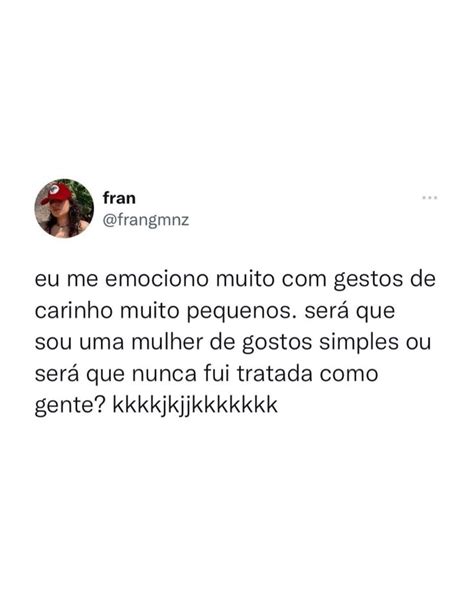Screen dimensions: 474x591
Task: Click the word "gostos" in the third line
Action: click(277, 344)
